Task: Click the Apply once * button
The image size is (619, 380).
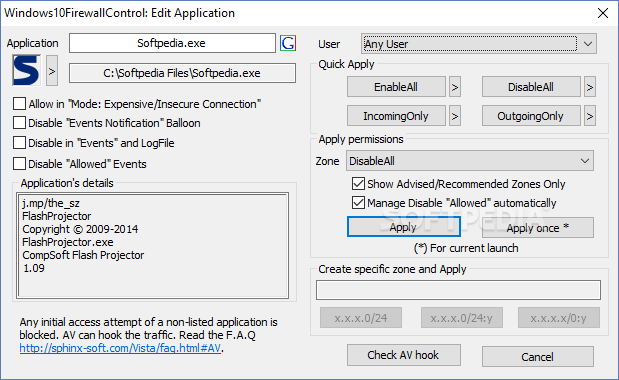Action: [537, 228]
